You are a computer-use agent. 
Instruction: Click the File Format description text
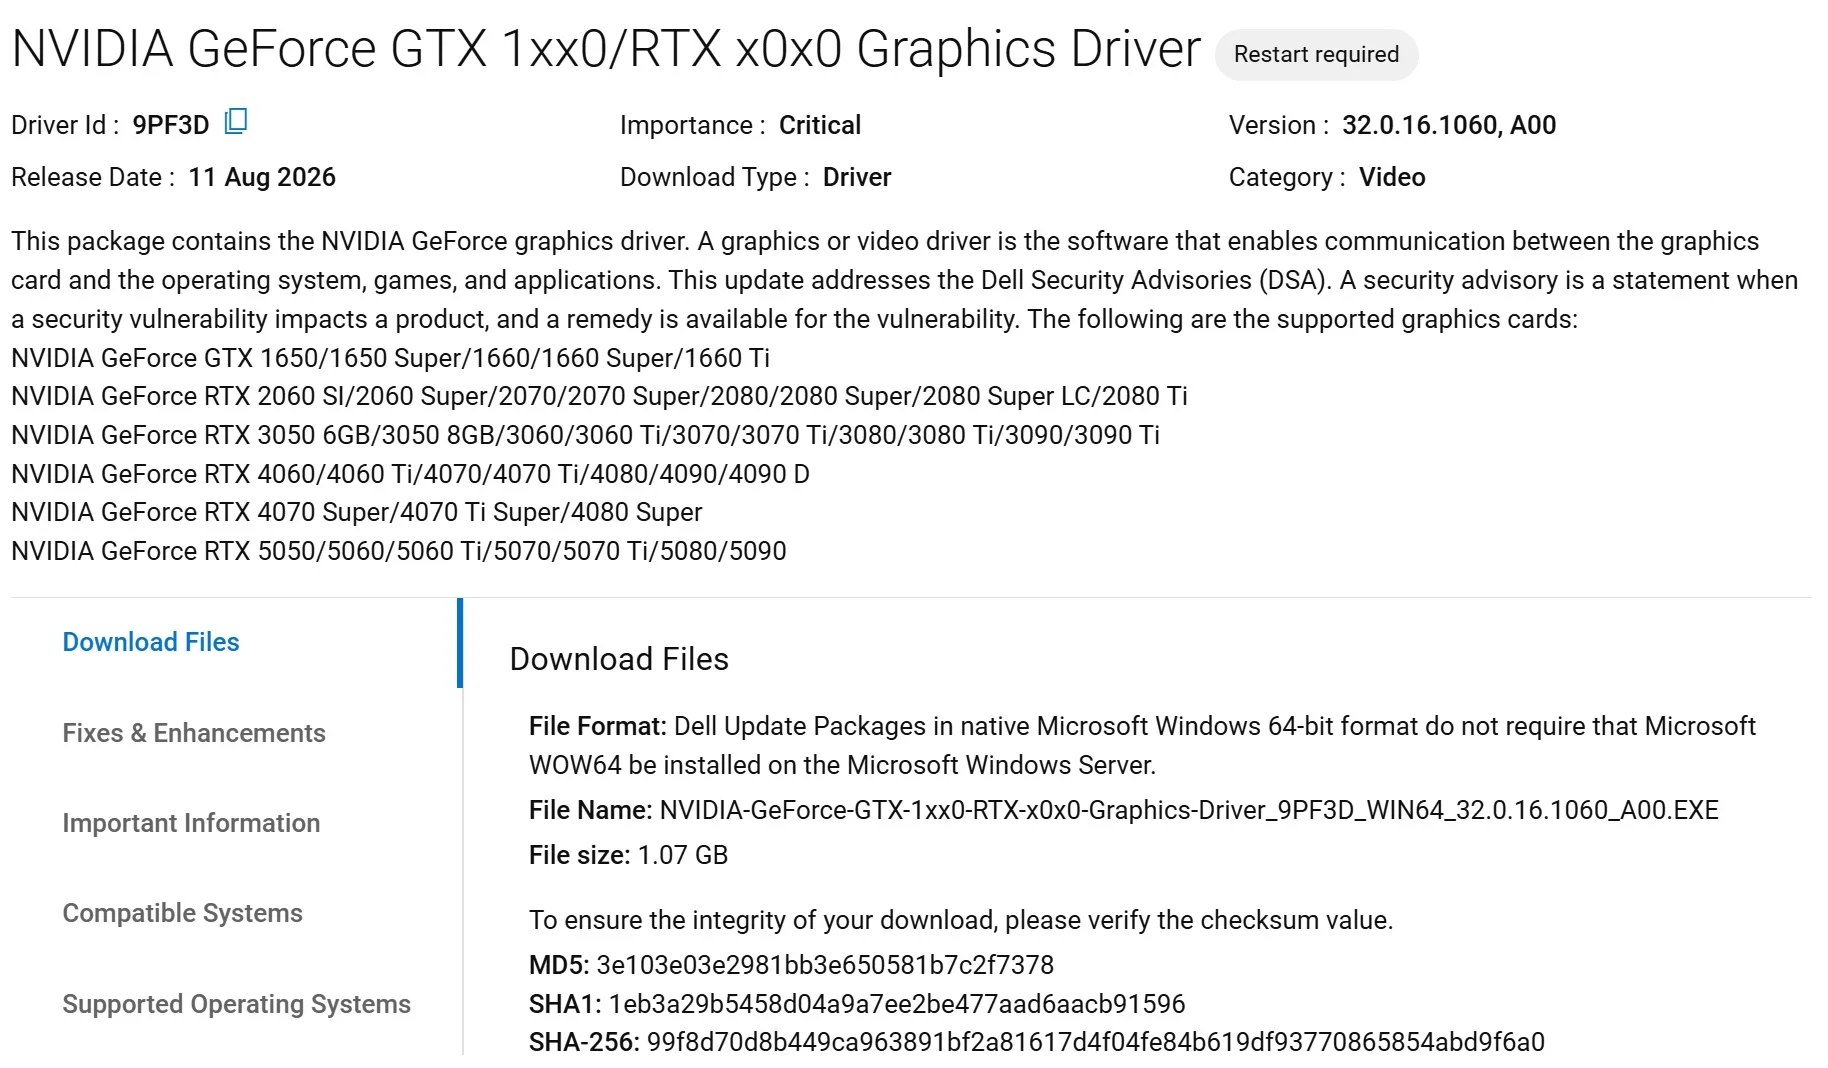[x=1142, y=745]
